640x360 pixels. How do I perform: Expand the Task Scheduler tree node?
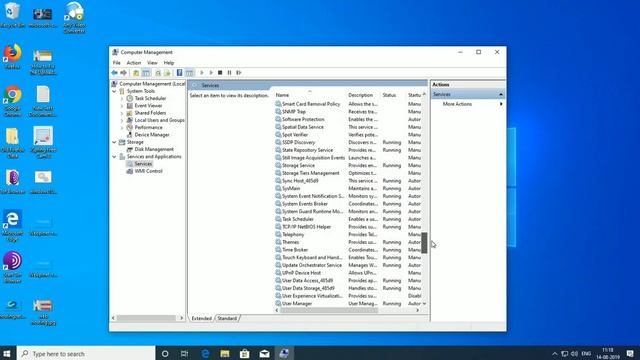122,99
